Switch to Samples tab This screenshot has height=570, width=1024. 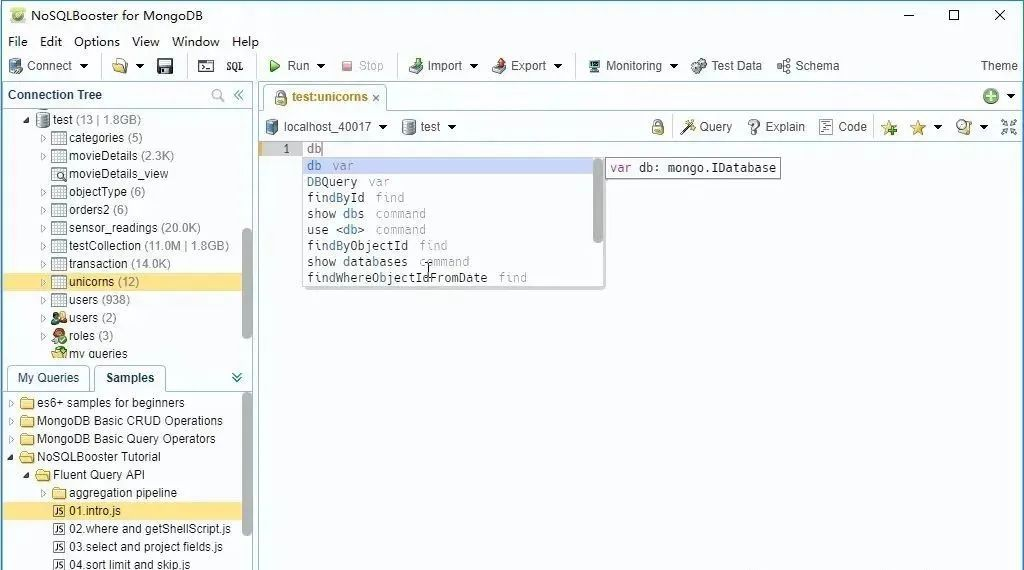tap(130, 378)
